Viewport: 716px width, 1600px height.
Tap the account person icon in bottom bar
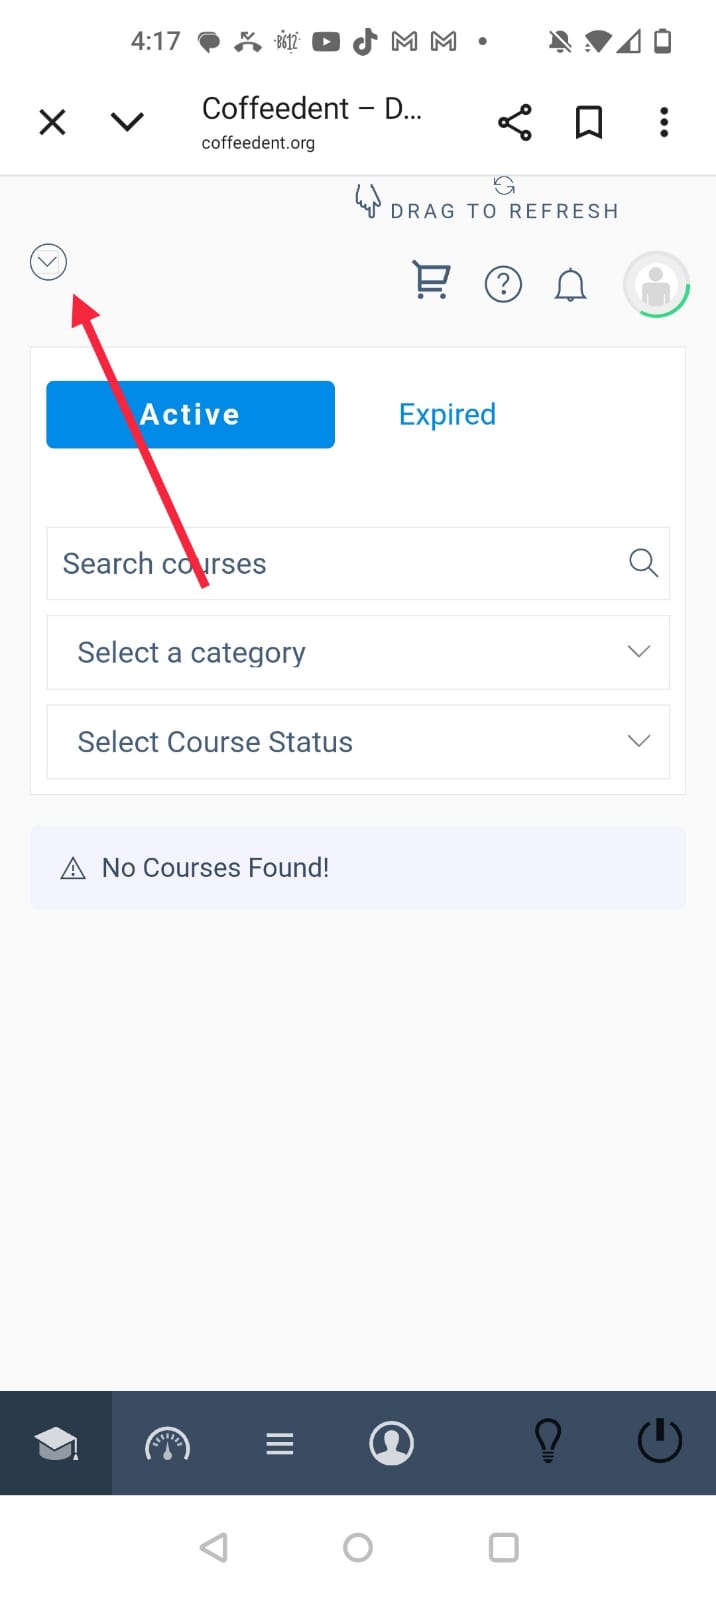(391, 1443)
